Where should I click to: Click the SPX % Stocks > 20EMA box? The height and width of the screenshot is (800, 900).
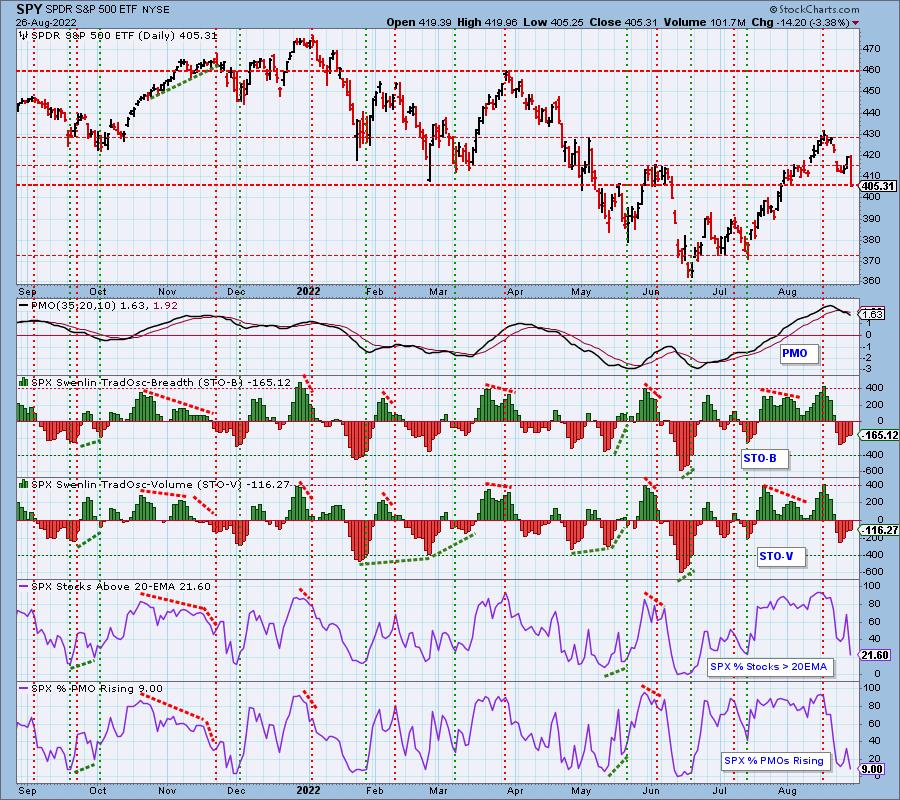[x=769, y=667]
